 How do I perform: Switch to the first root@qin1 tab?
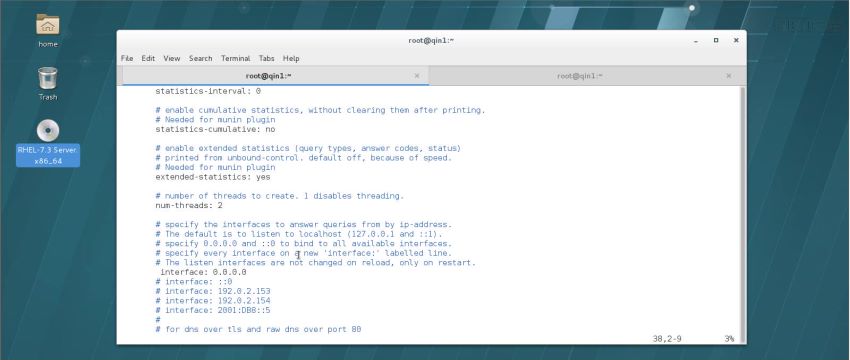269,76
